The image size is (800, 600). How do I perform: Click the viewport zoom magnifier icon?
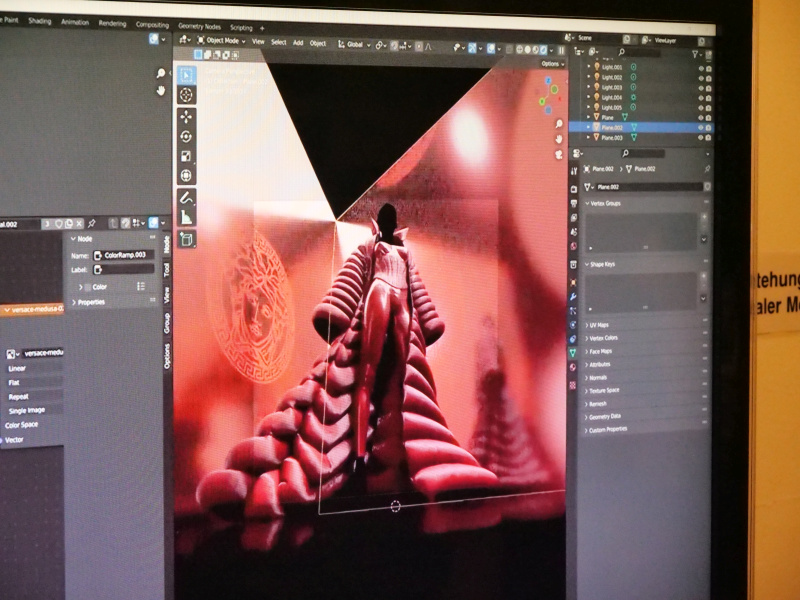pos(559,123)
